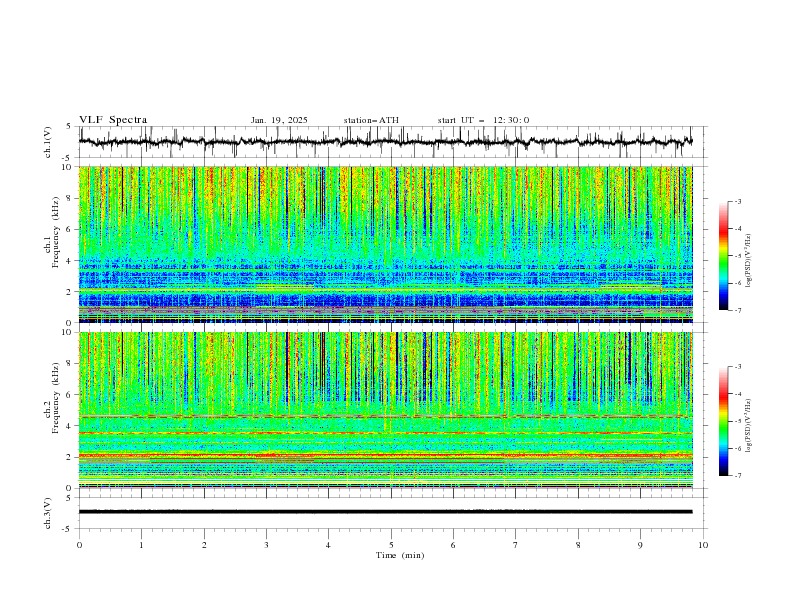
Task: Click the ch.1 spectrogram panel
Action: [x=385, y=244]
